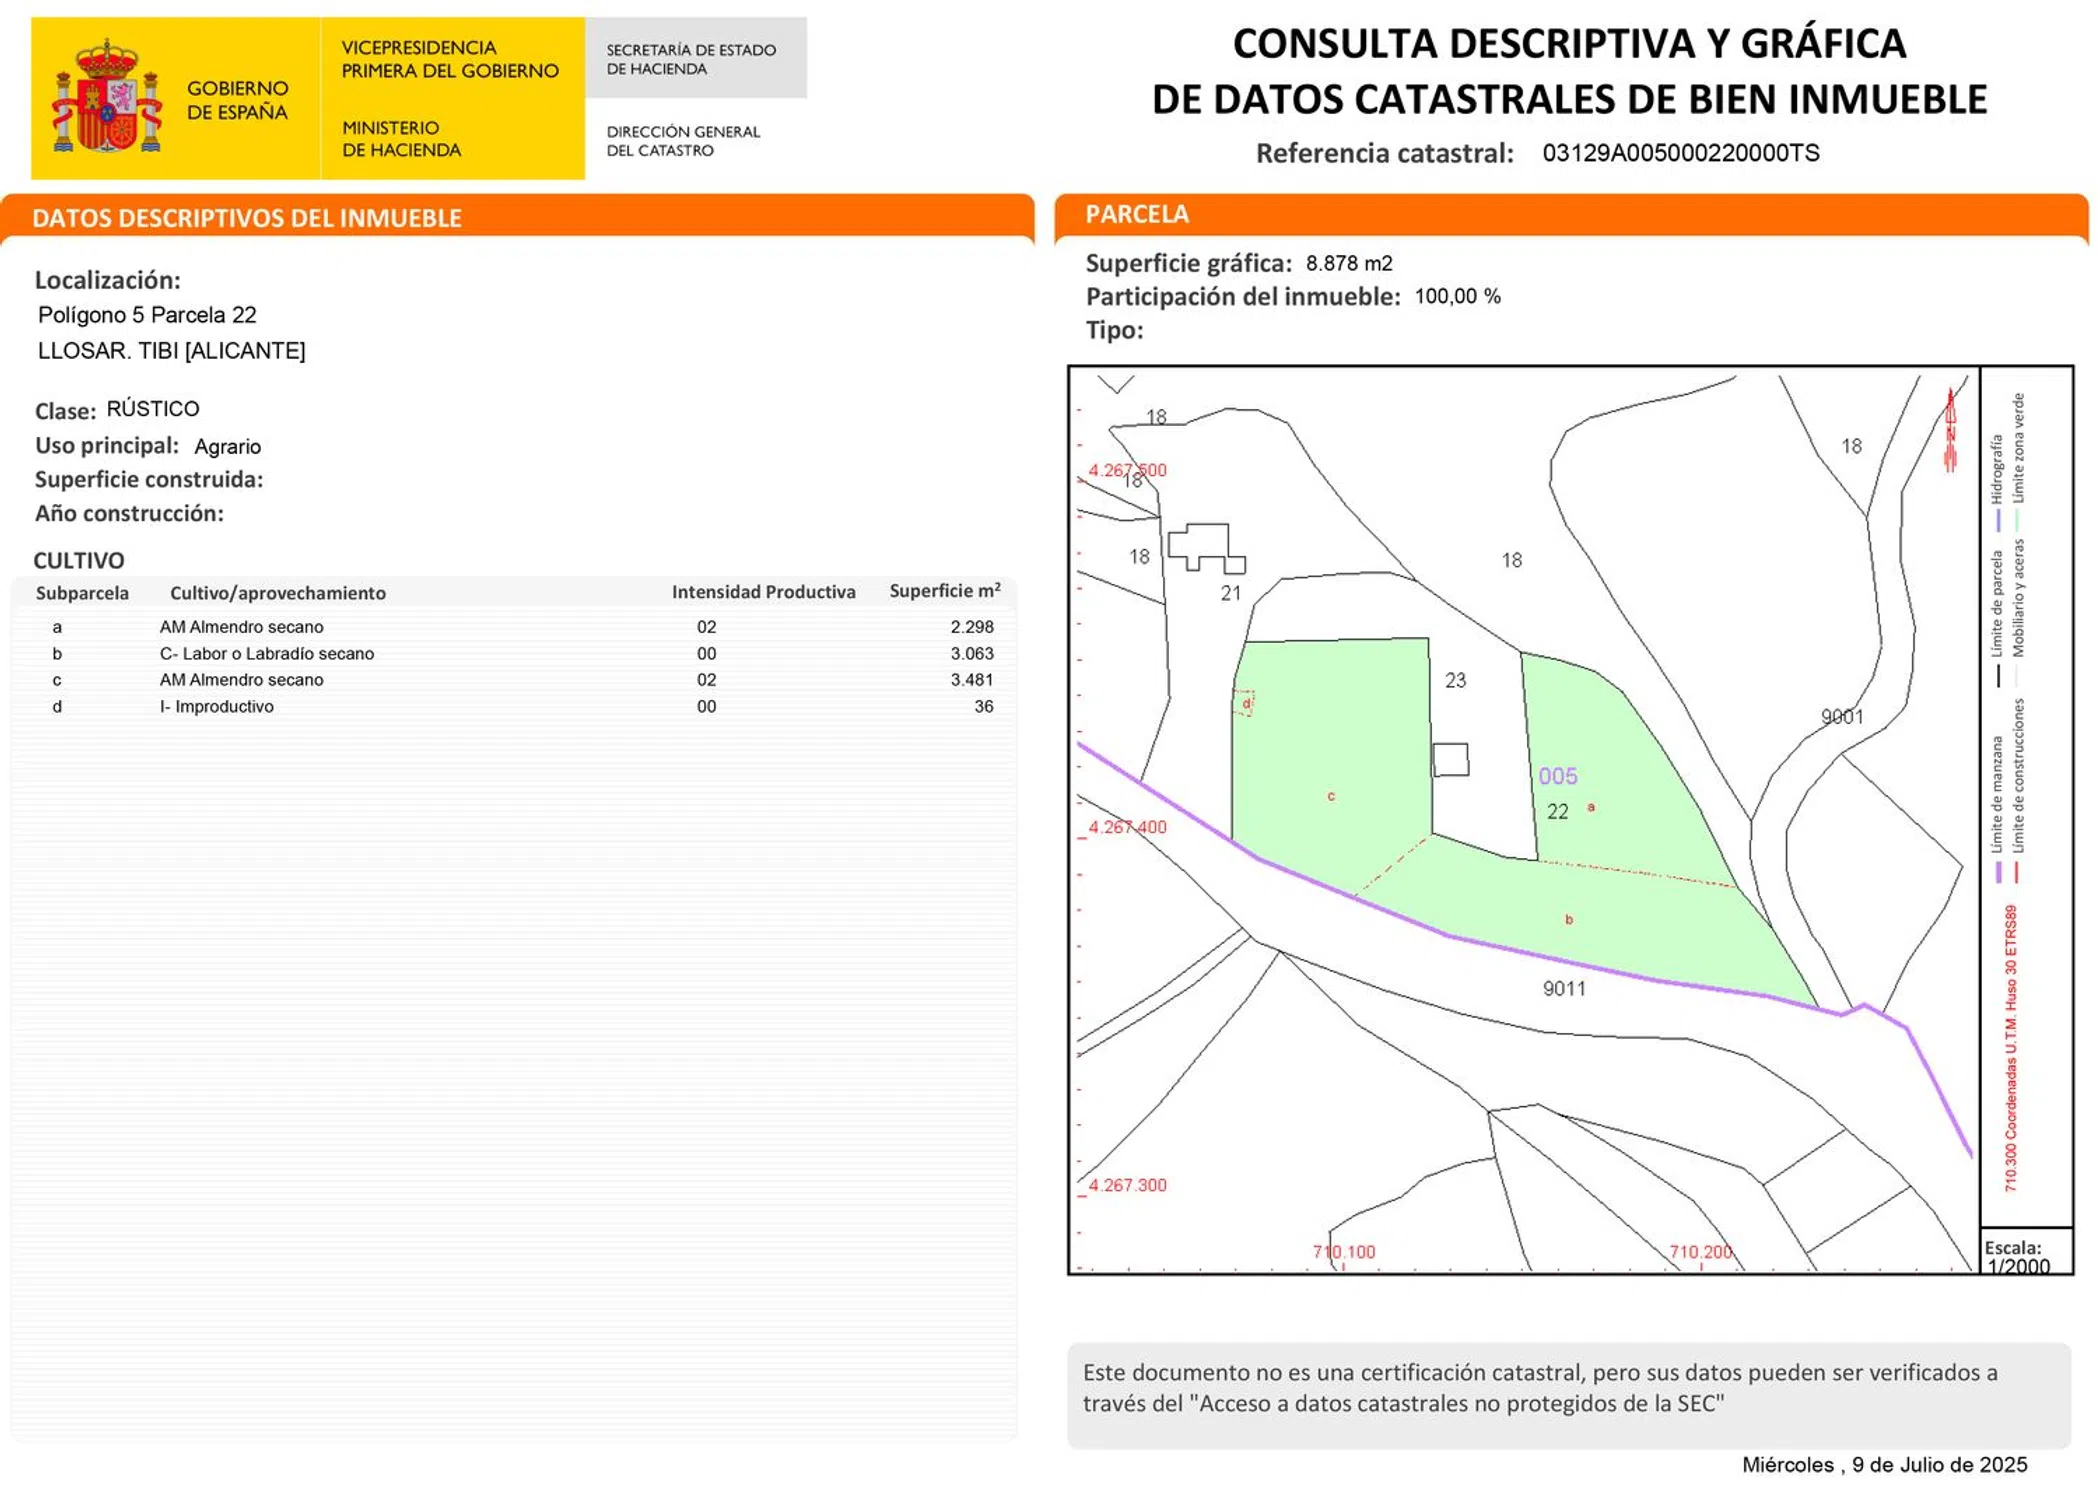Viewport: 2099px width, 1500px height.
Task: Click the Subparcela column header
Action: pyautogui.click(x=82, y=593)
